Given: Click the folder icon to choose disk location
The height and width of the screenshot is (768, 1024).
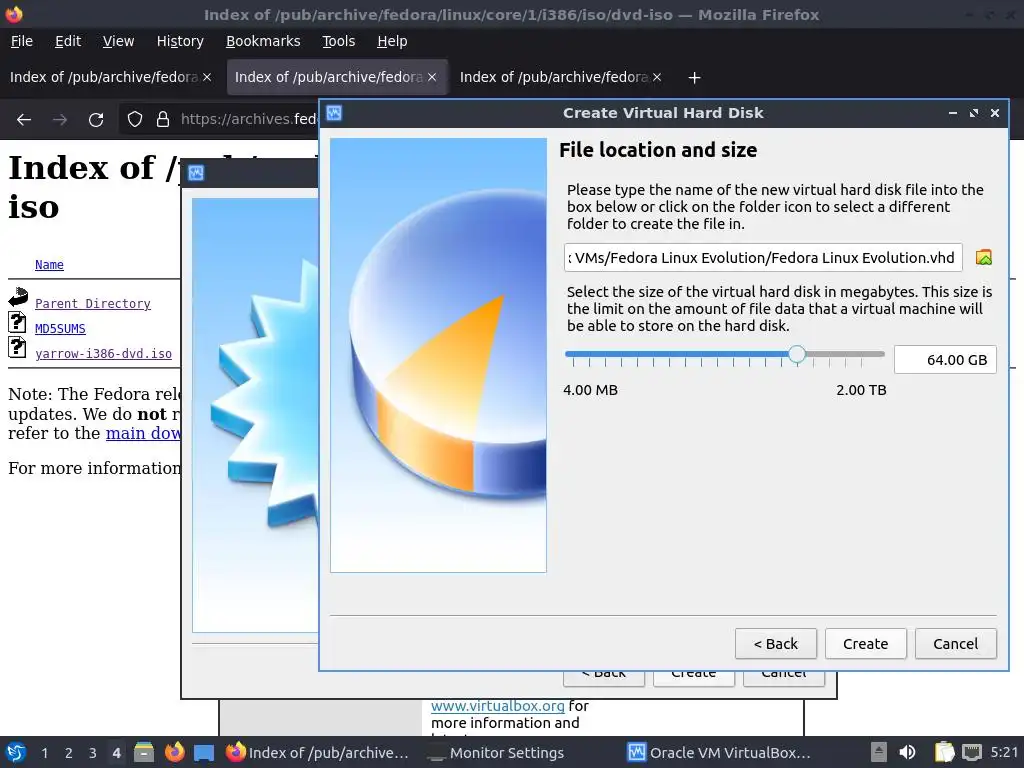Looking at the screenshot, I should tap(984, 257).
